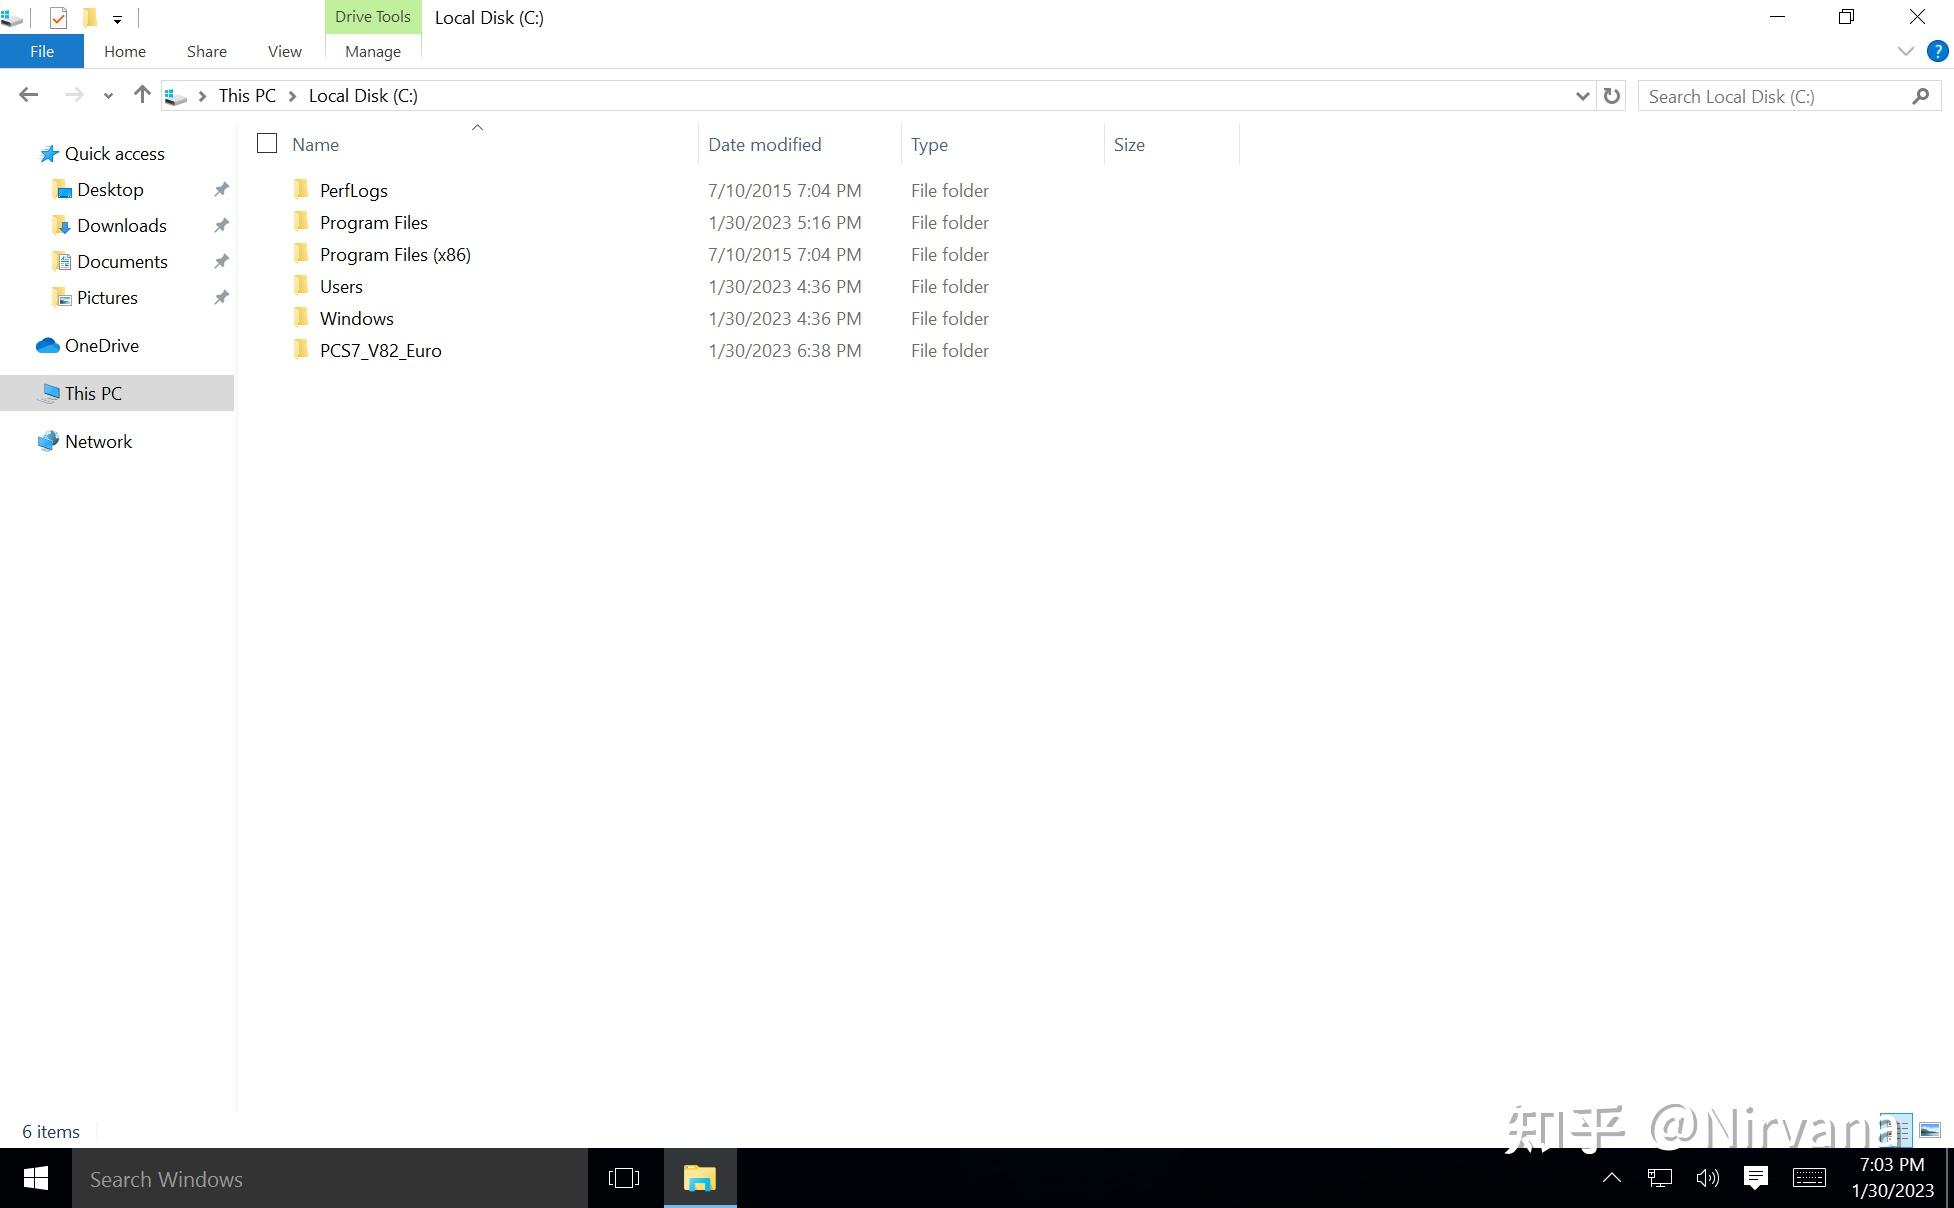Open the PCS7_V82_Euro folder

pos(380,351)
